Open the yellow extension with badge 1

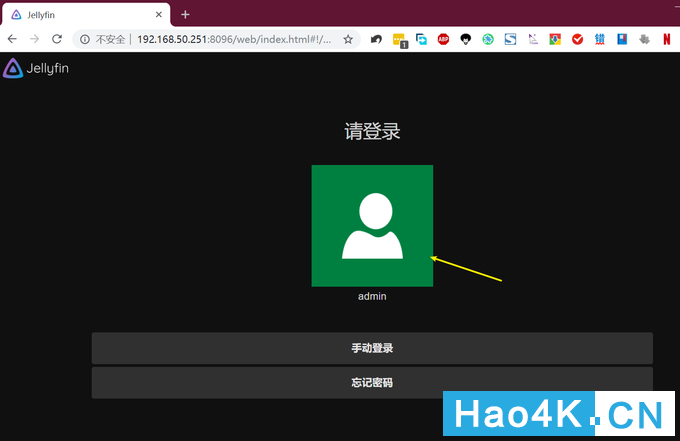pos(399,40)
